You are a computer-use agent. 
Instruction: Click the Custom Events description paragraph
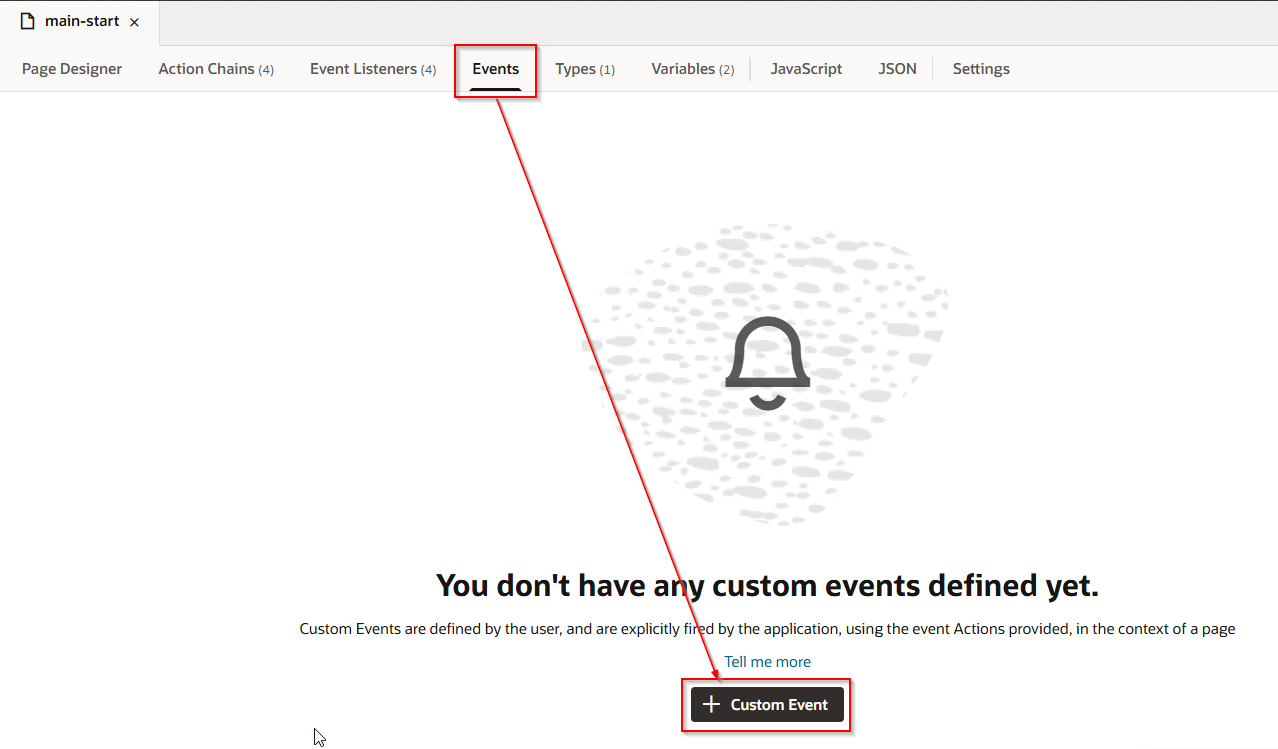(x=767, y=629)
